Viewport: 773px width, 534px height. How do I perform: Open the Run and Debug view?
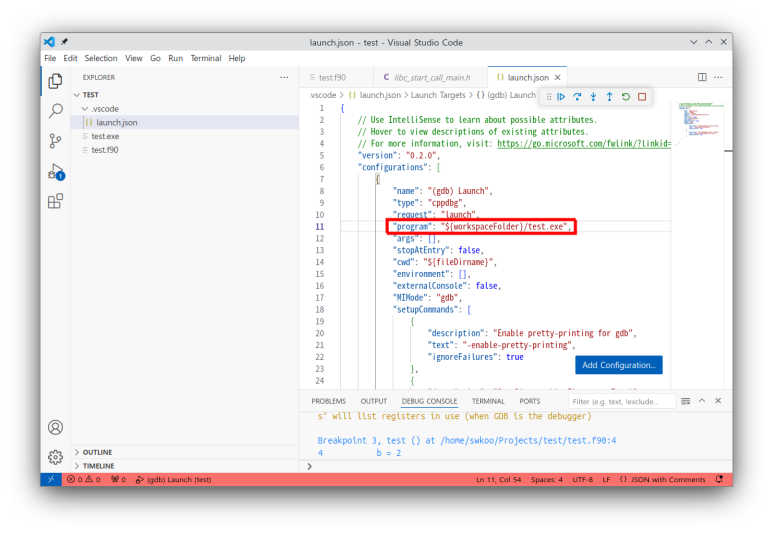[x=56, y=172]
